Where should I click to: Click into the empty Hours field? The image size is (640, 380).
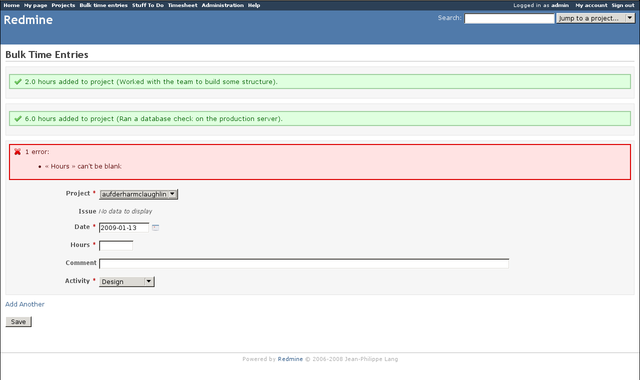click(x=116, y=246)
